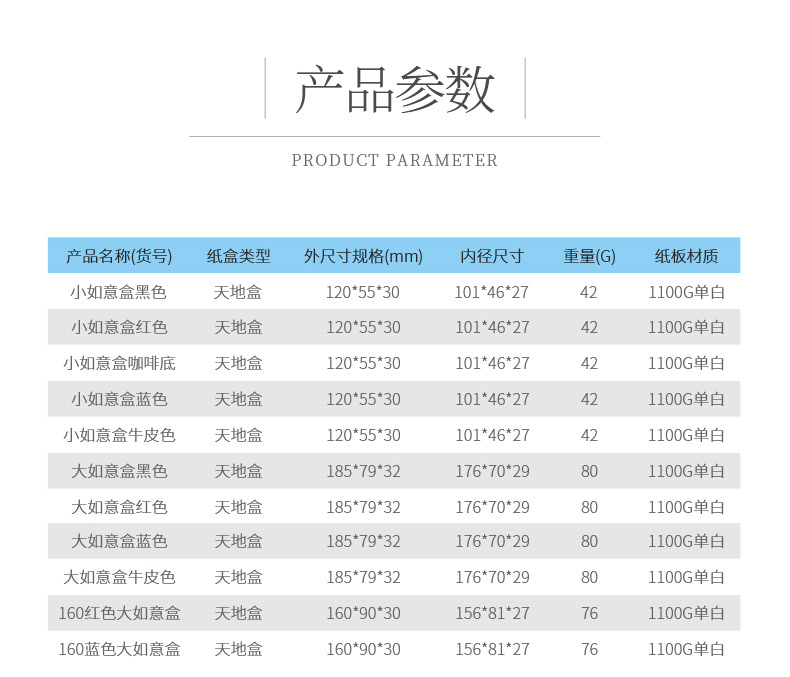Click 120*55*30 in 小如意盒蓝色 row
Viewport: 790px width, 677px height.
coord(363,399)
